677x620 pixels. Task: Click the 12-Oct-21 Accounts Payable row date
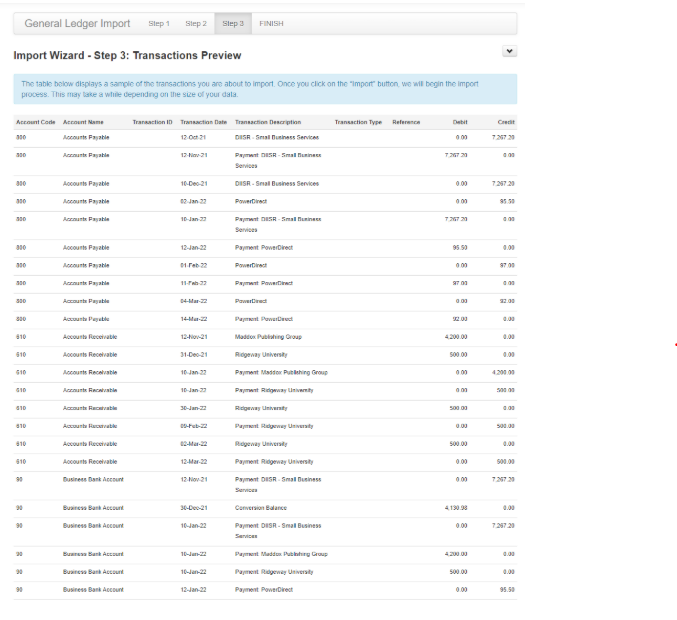click(193, 137)
